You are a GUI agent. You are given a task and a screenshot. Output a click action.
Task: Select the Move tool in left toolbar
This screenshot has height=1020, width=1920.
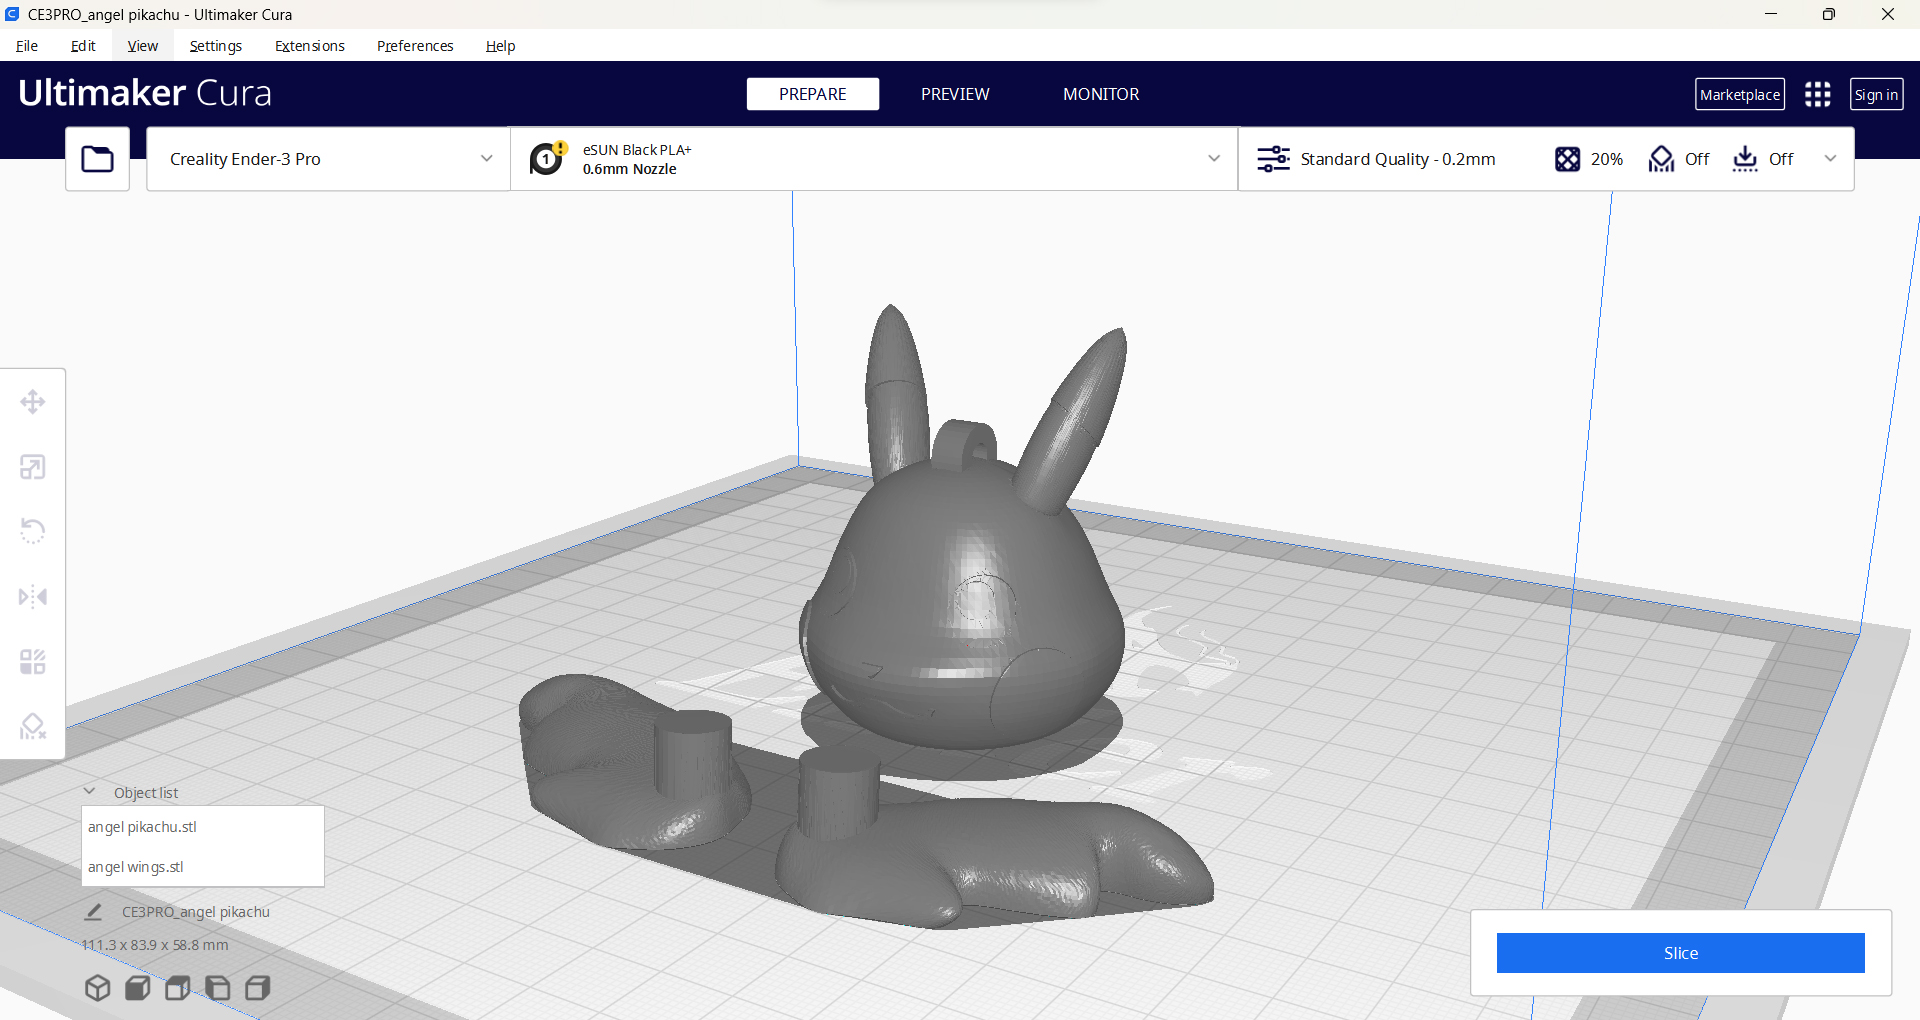tap(33, 402)
